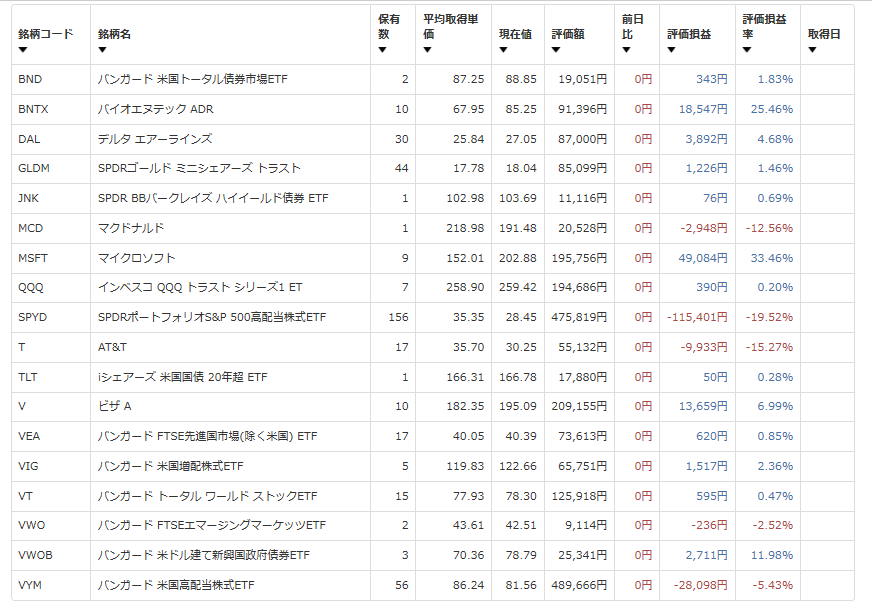Click T loss value -9,933円
The image size is (872, 610).
(x=704, y=348)
